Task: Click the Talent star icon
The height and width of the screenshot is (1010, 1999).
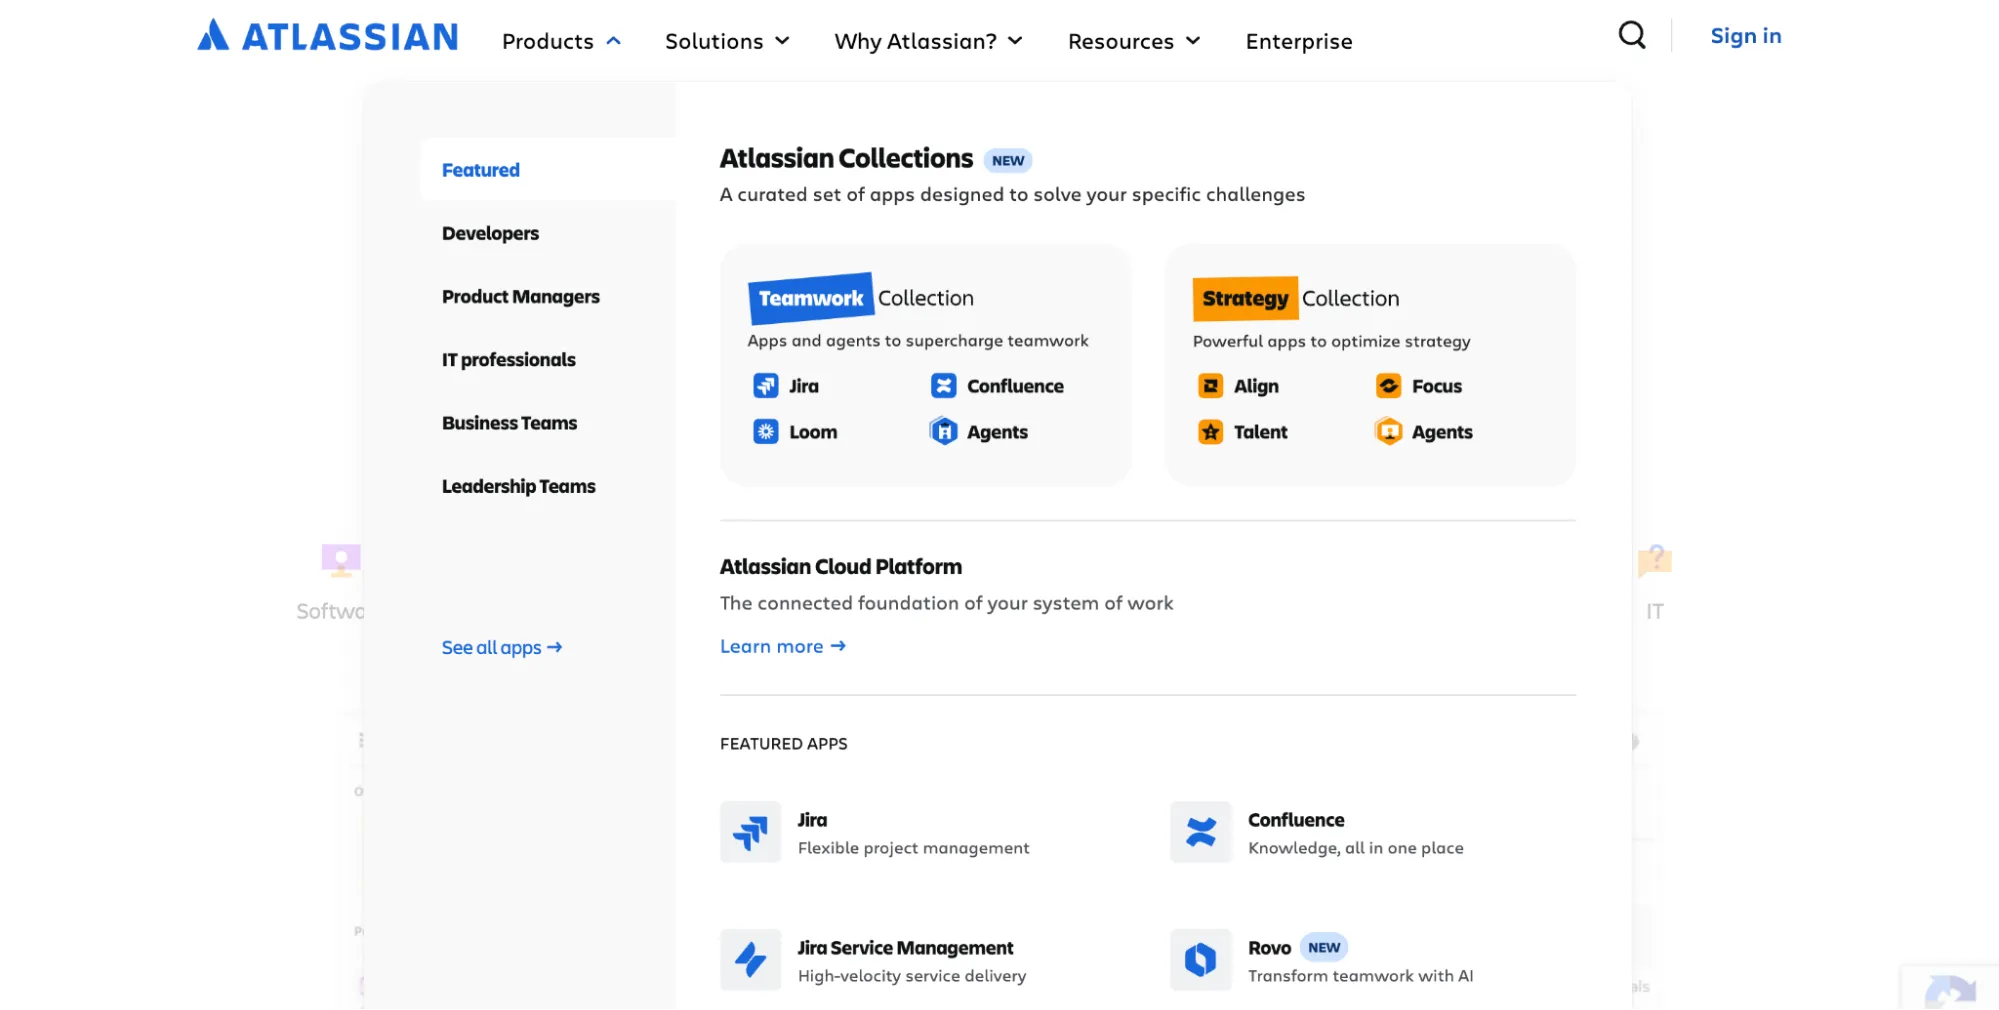Action: point(1210,432)
